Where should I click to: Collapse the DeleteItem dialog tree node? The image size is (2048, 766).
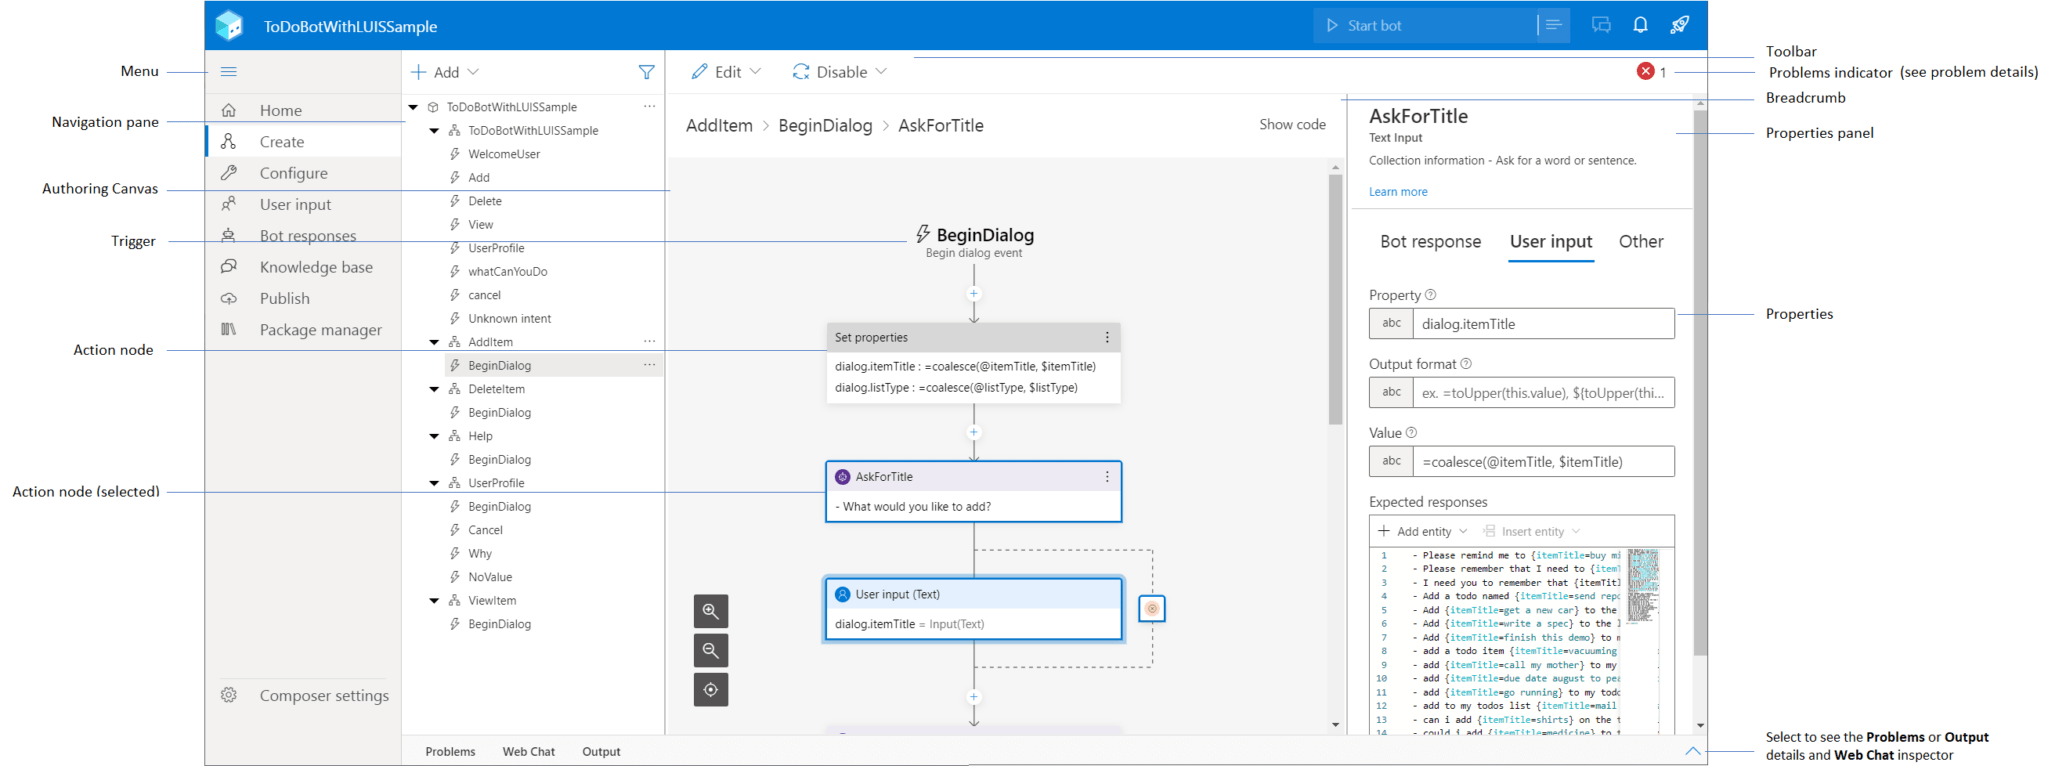coord(434,389)
